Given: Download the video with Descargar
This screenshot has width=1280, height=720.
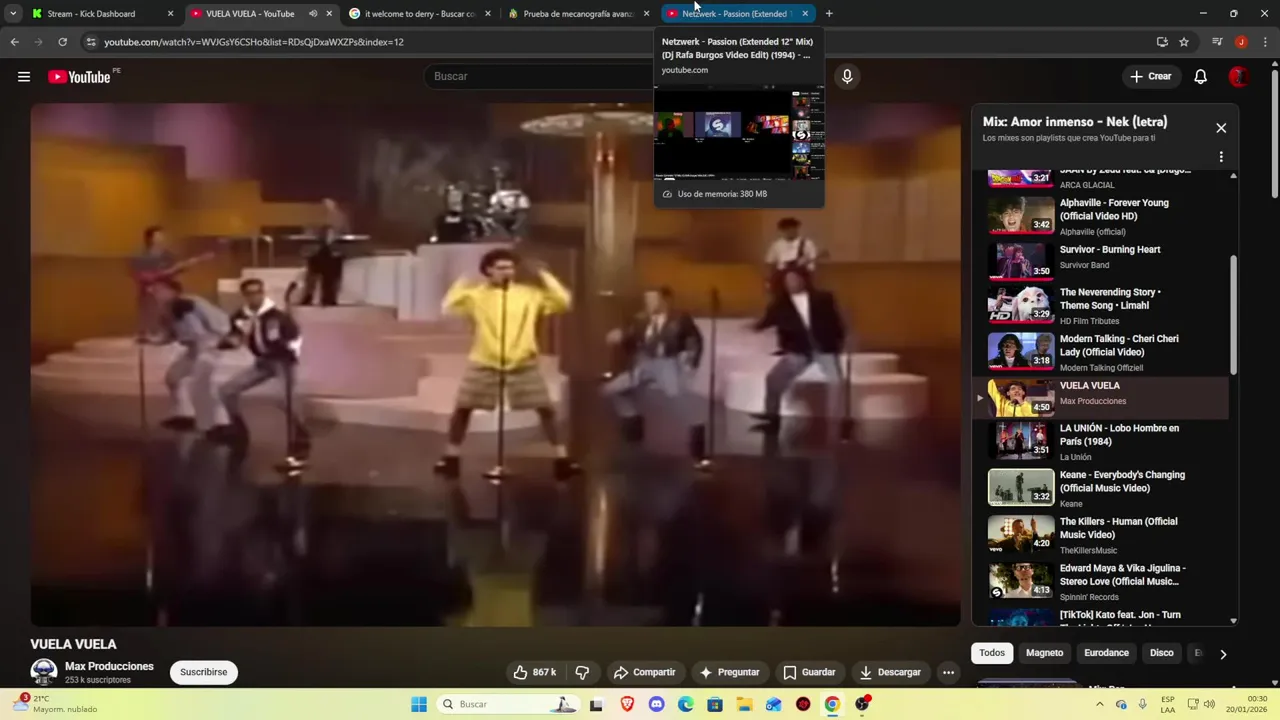Looking at the screenshot, I should pos(890,672).
